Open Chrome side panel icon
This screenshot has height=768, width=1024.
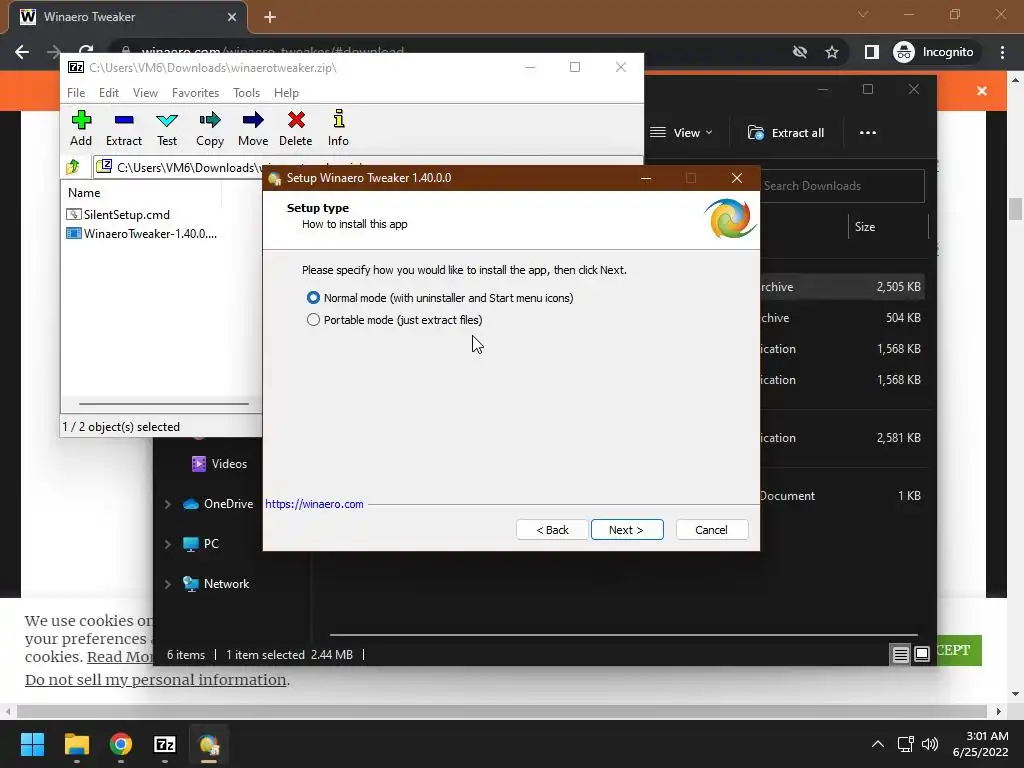(872, 52)
